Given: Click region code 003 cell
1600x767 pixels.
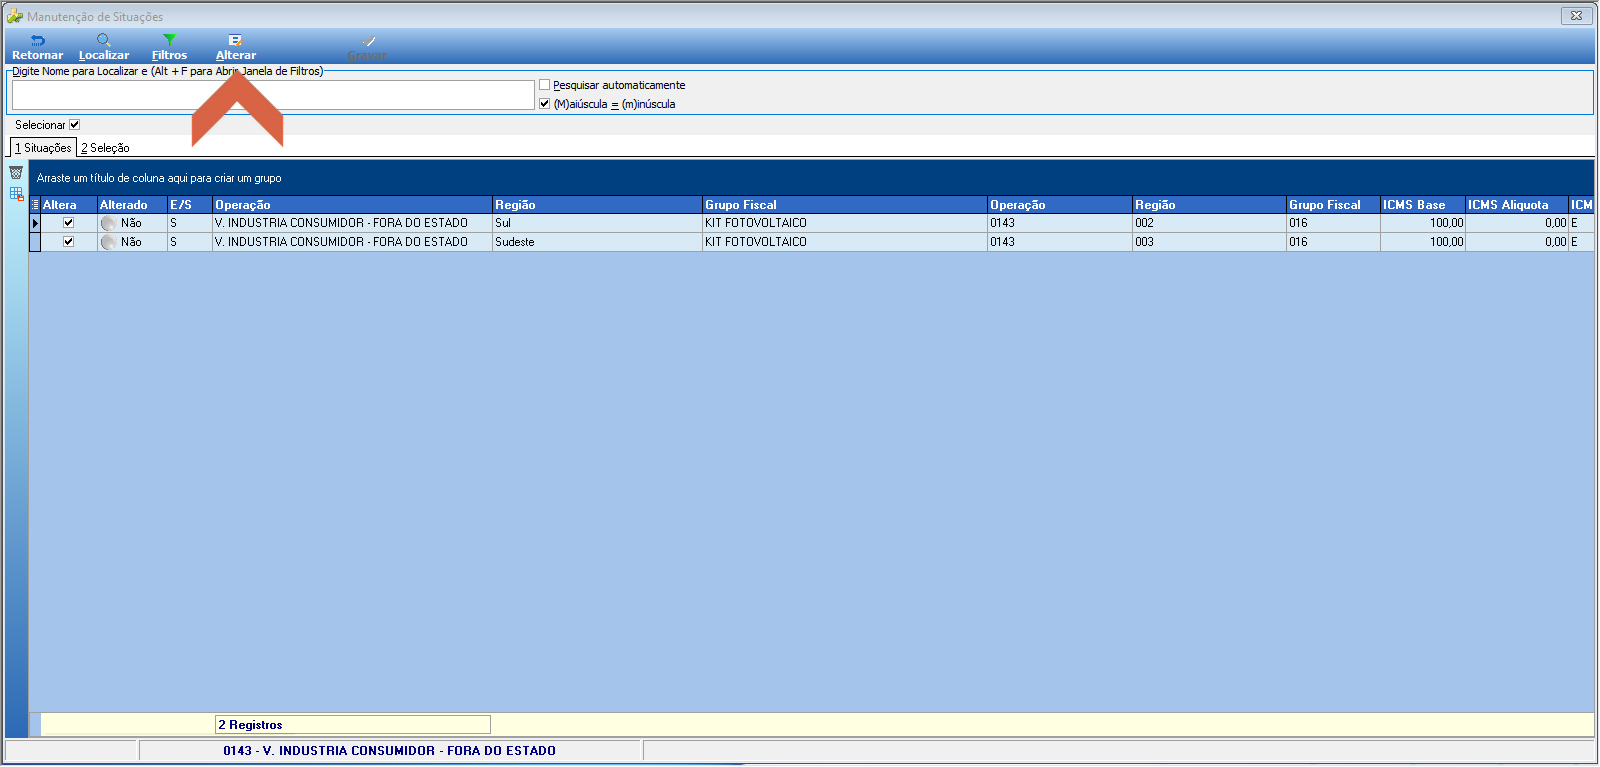Looking at the screenshot, I should tap(1209, 242).
